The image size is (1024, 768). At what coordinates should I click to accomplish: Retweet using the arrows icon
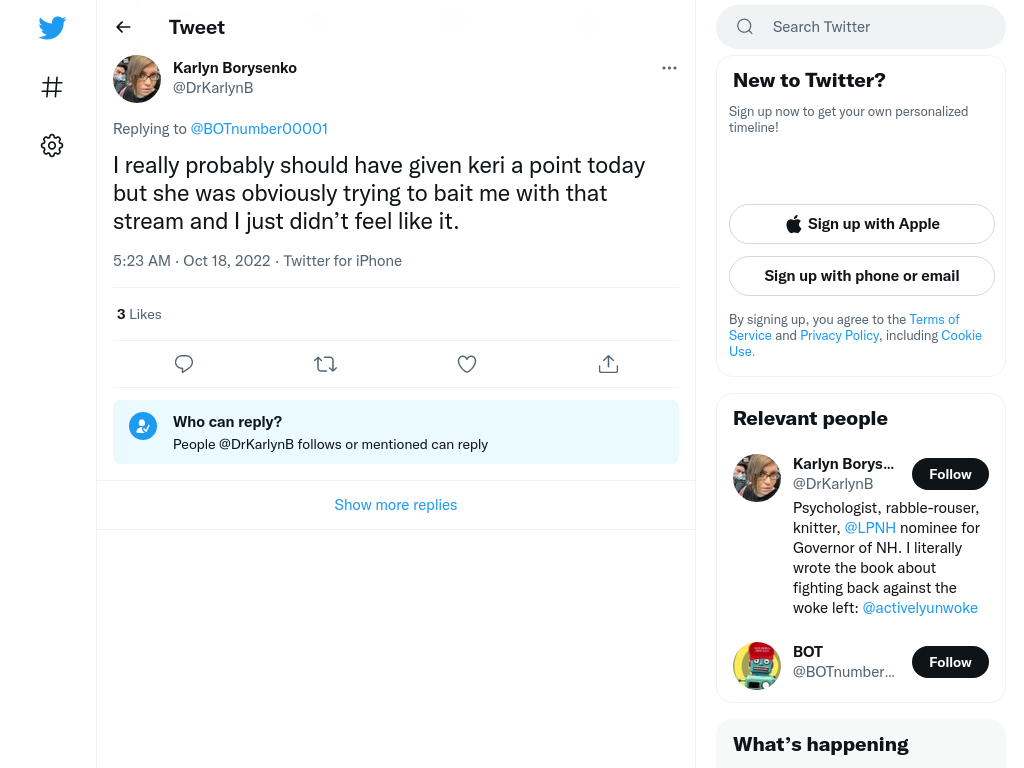pyautogui.click(x=325, y=364)
